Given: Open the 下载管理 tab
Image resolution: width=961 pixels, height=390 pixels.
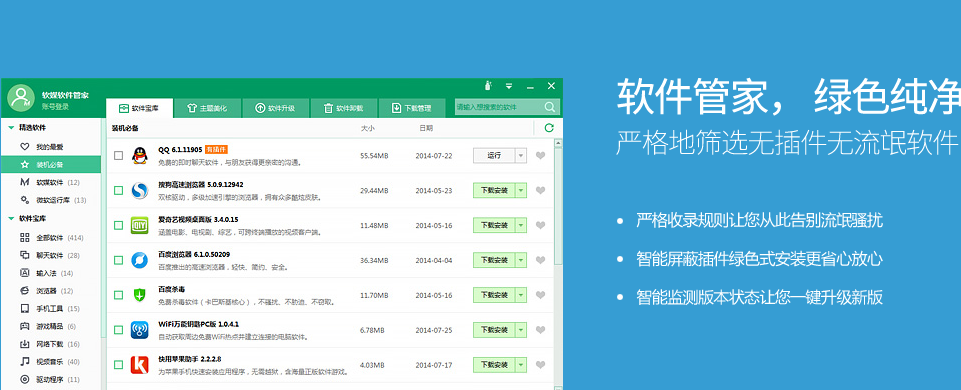Looking at the screenshot, I should 412,108.
